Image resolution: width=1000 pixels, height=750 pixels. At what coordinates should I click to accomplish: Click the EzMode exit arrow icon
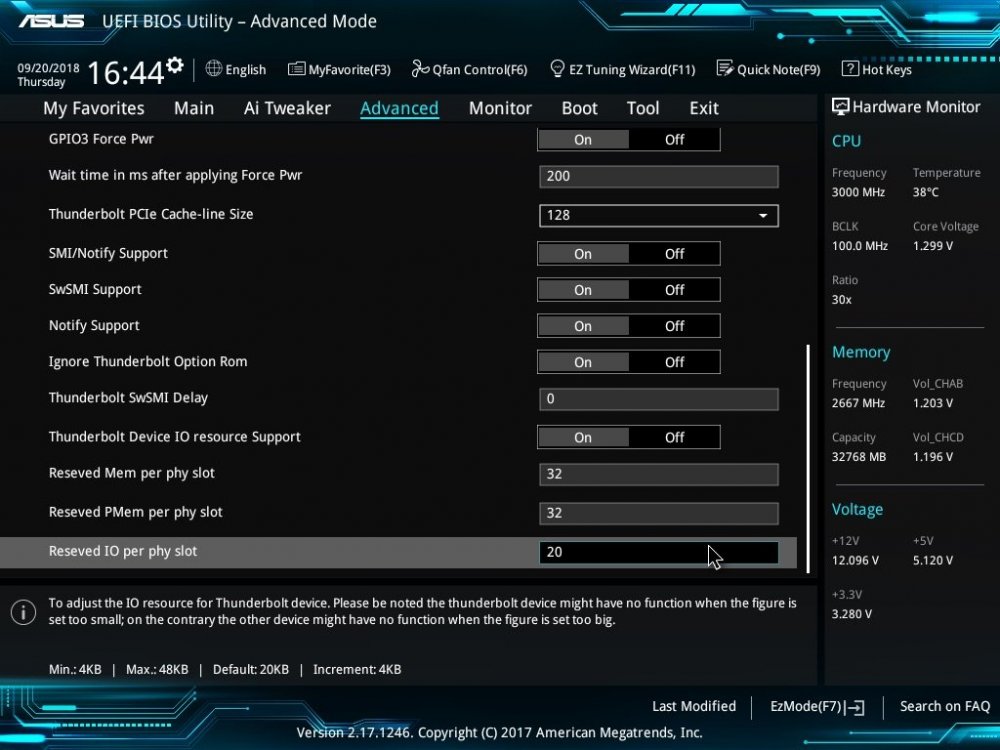click(855, 707)
